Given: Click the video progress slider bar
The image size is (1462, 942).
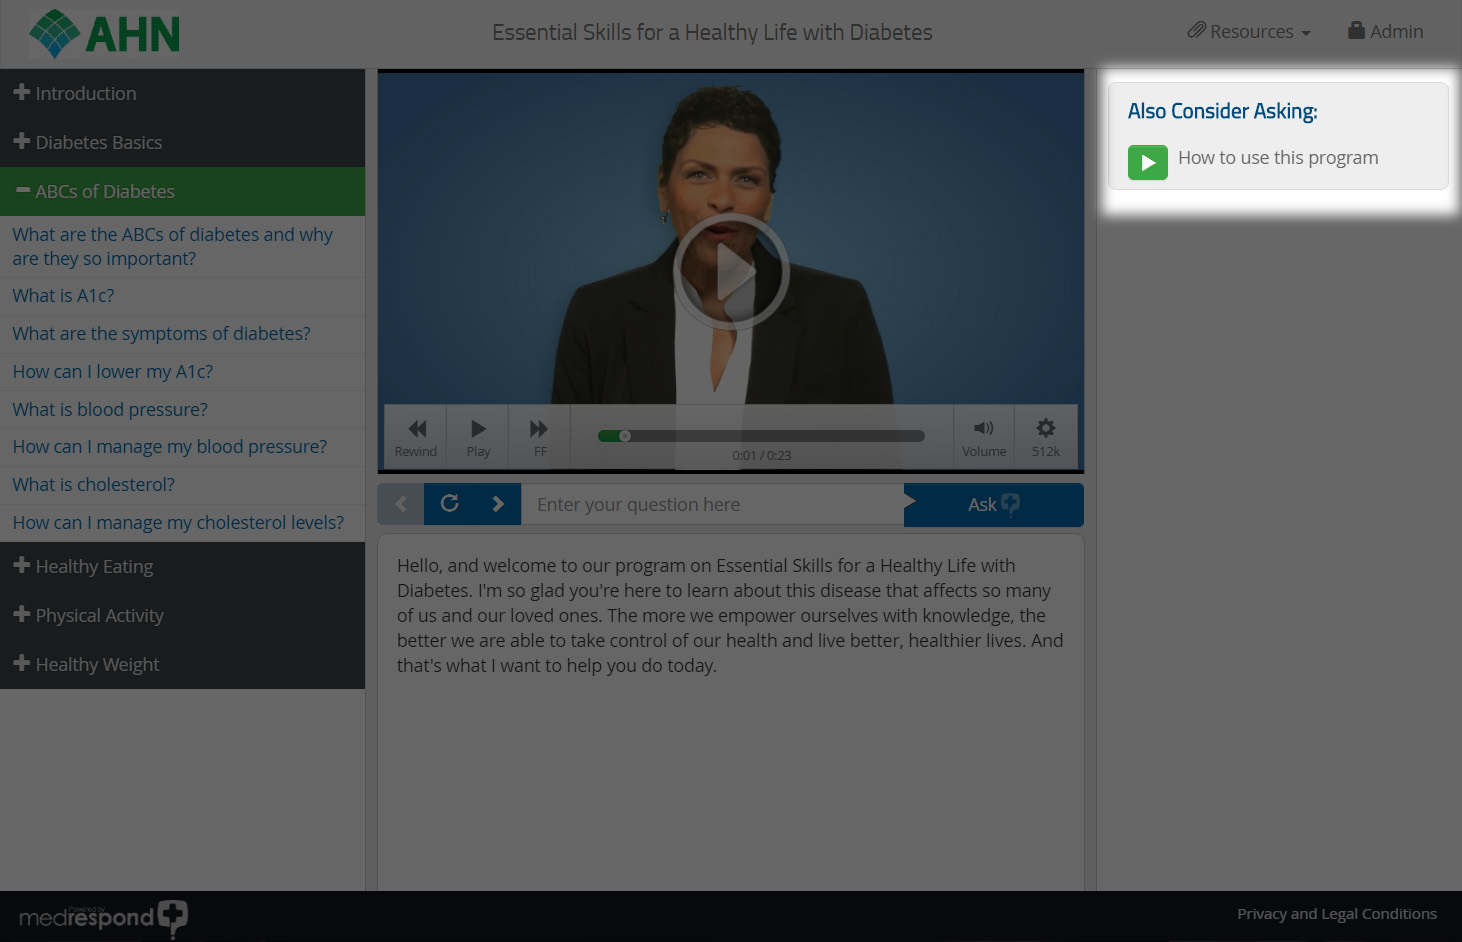Looking at the screenshot, I should pos(760,436).
